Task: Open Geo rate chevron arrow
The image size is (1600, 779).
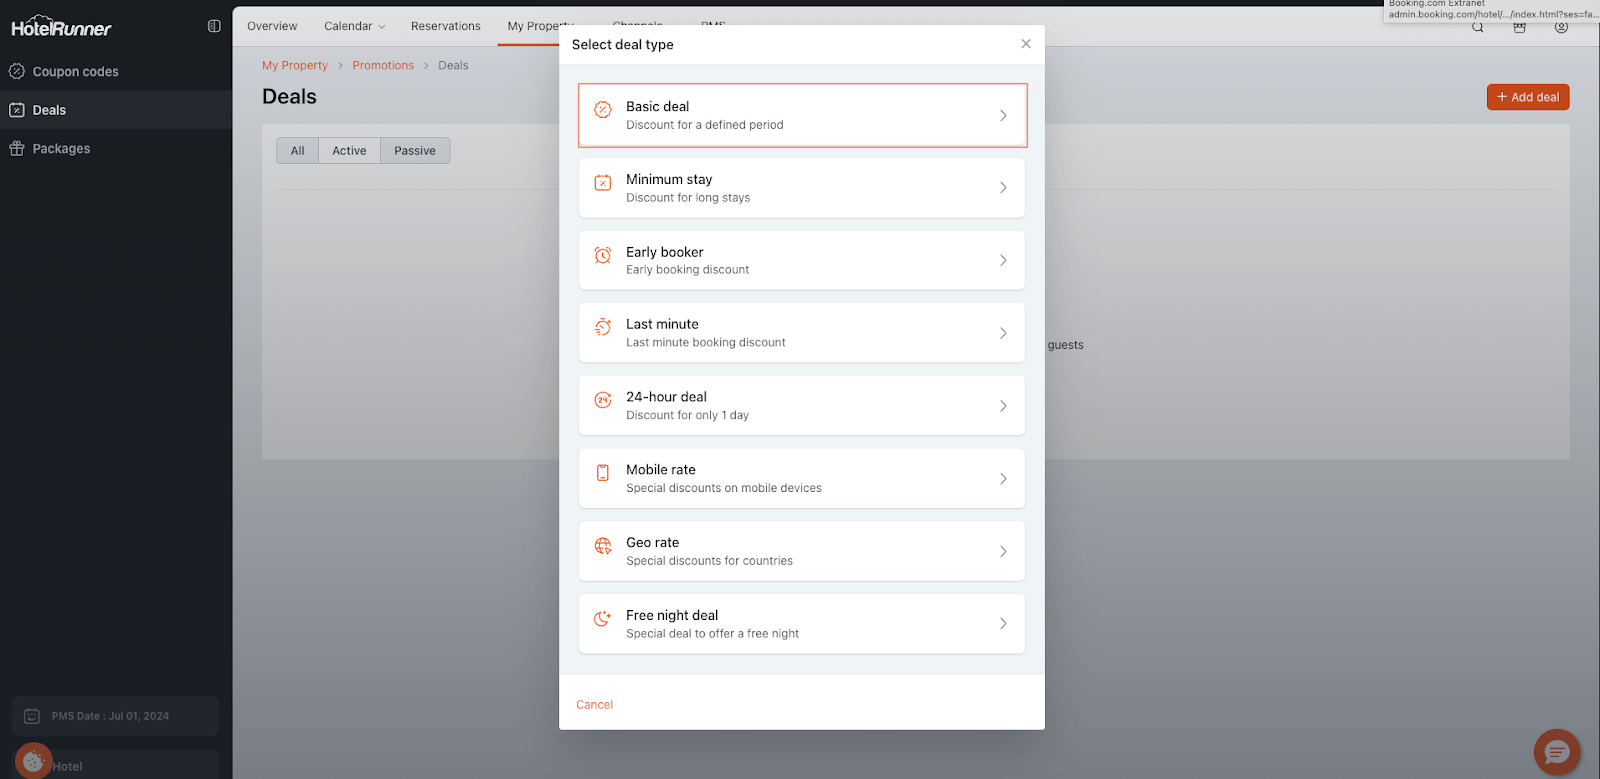Action: [1003, 552]
